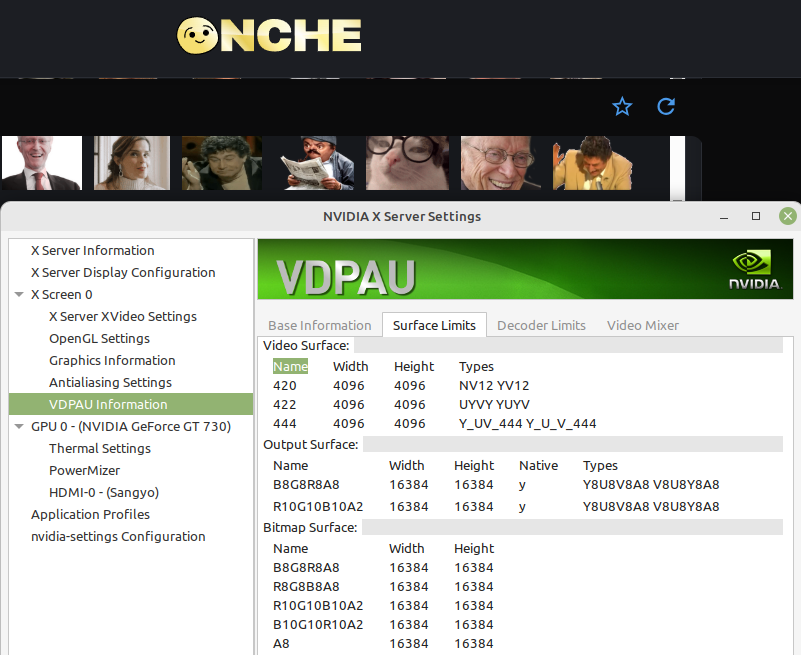Screen dimensions: 801x655
Task: Click the blue refresh icon
Action: click(666, 106)
